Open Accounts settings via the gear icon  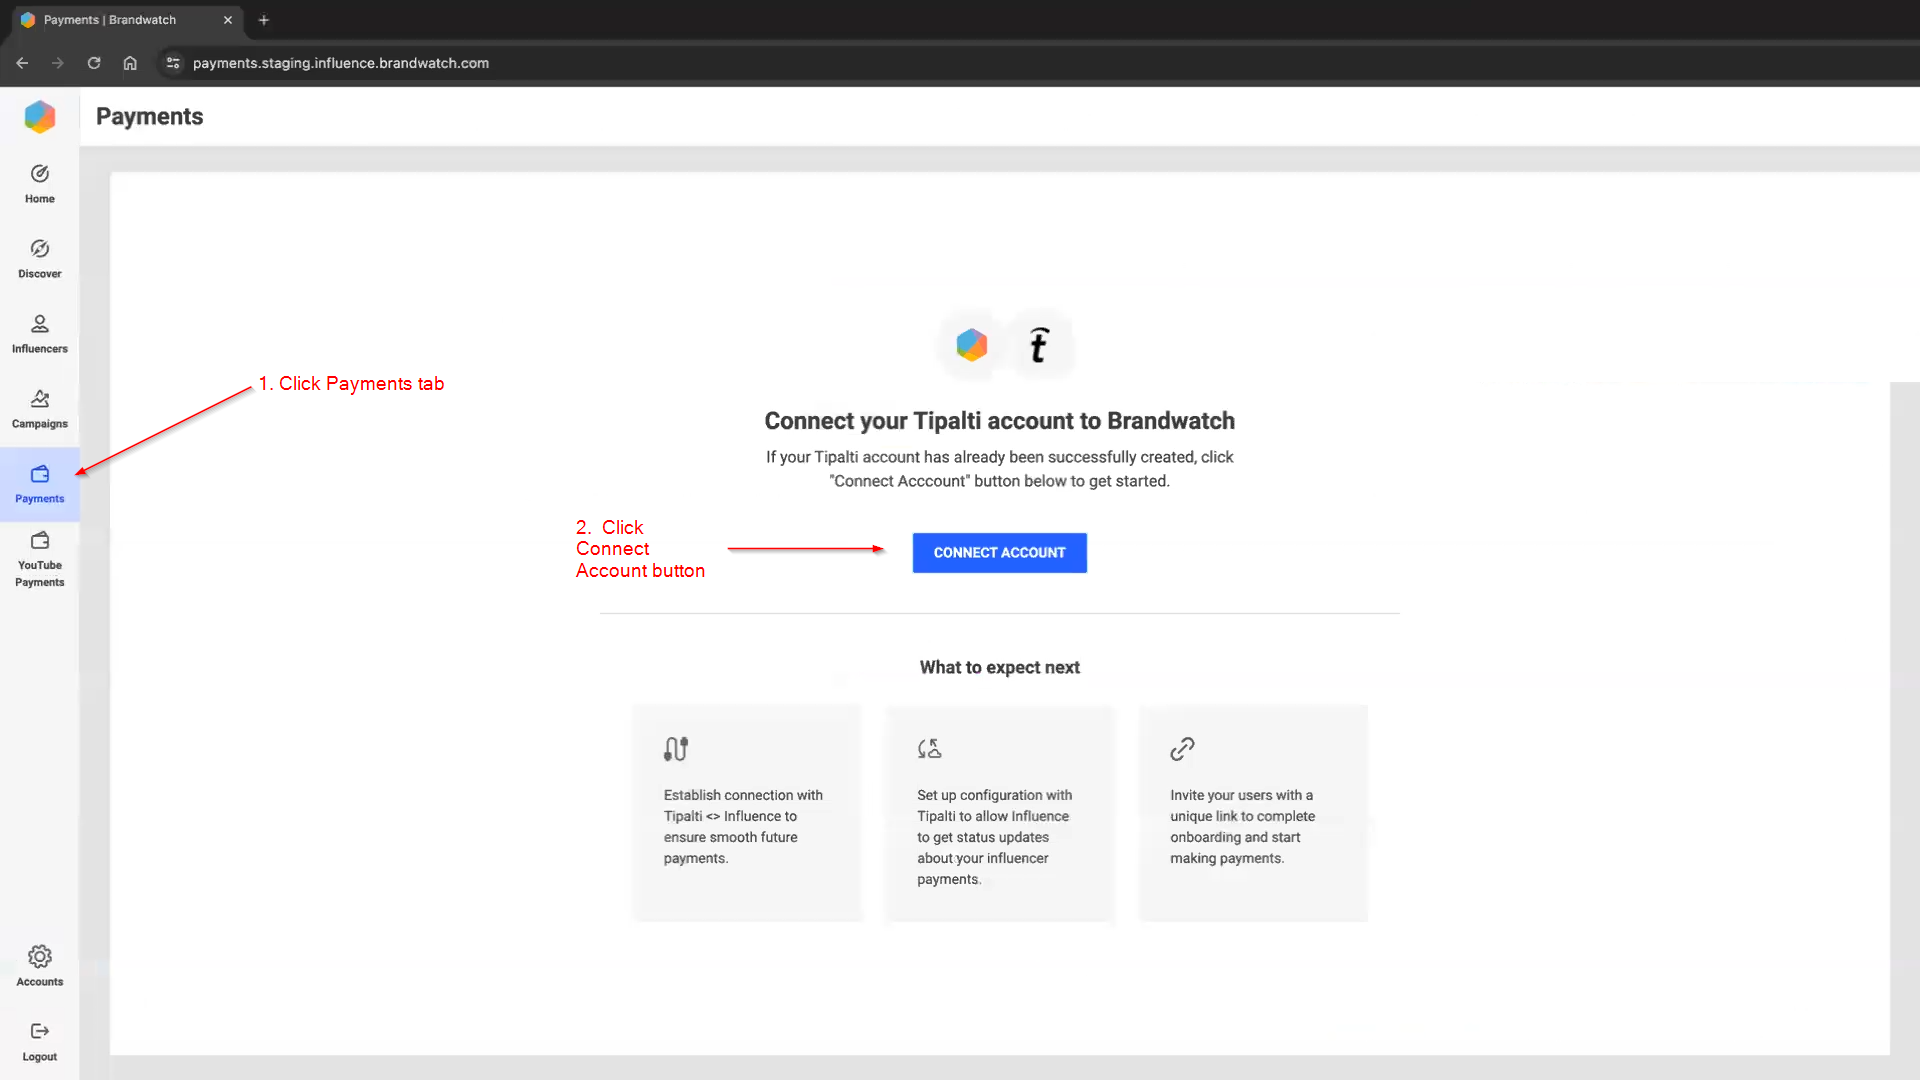click(39, 956)
